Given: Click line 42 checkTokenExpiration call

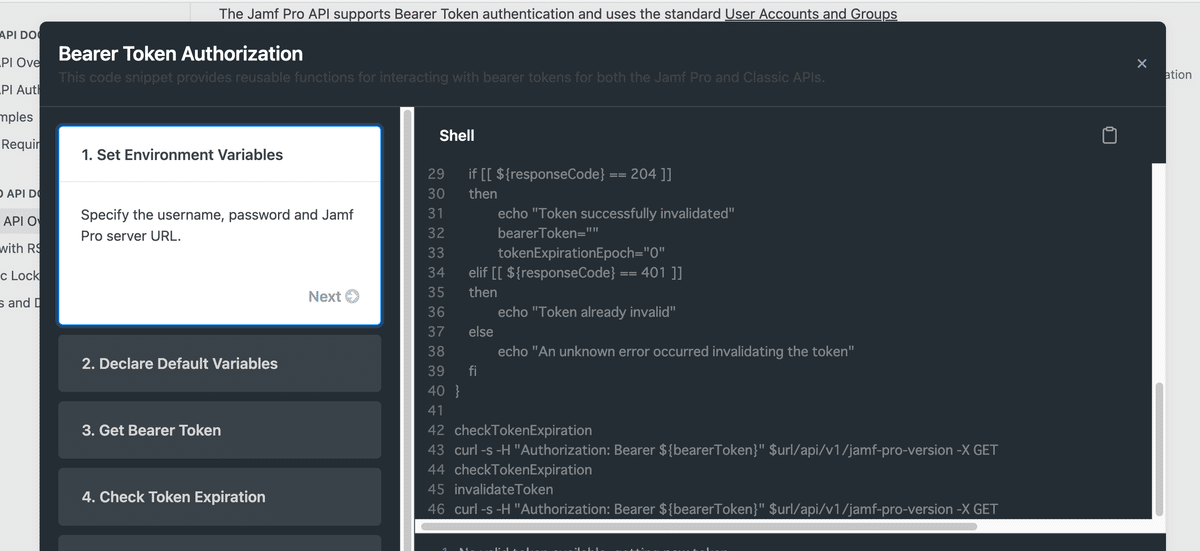Looking at the screenshot, I should coord(523,430).
